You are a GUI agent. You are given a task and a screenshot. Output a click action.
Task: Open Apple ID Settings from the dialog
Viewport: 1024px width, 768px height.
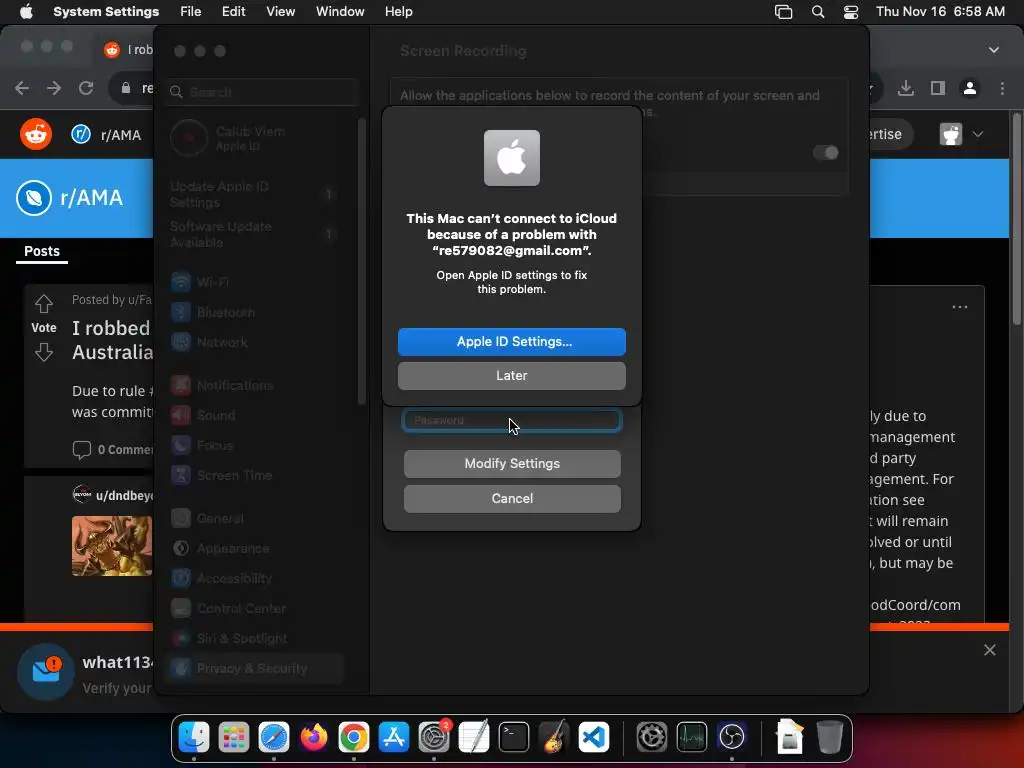click(x=511, y=342)
